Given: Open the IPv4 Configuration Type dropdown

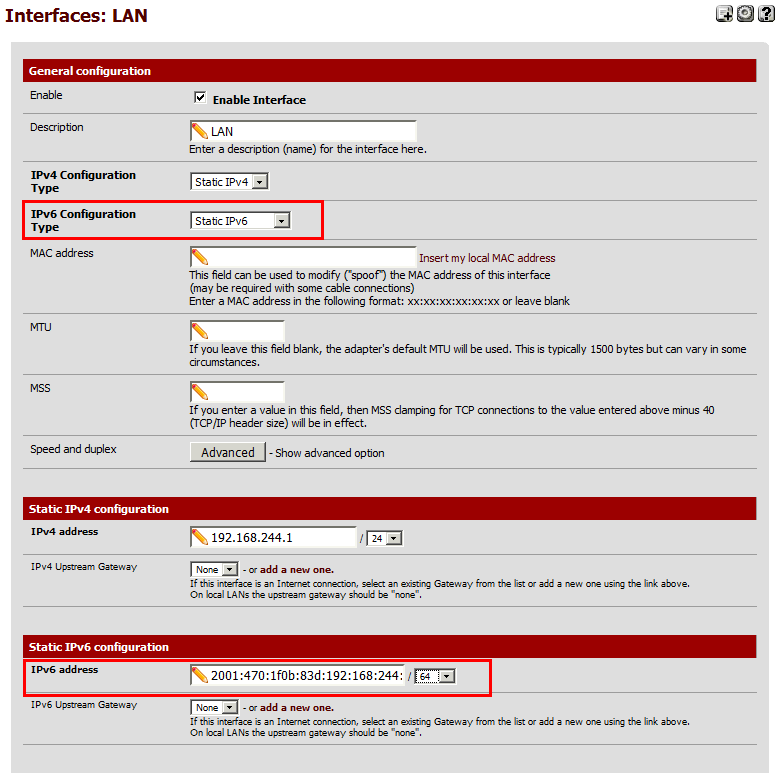Looking at the screenshot, I should point(230,182).
